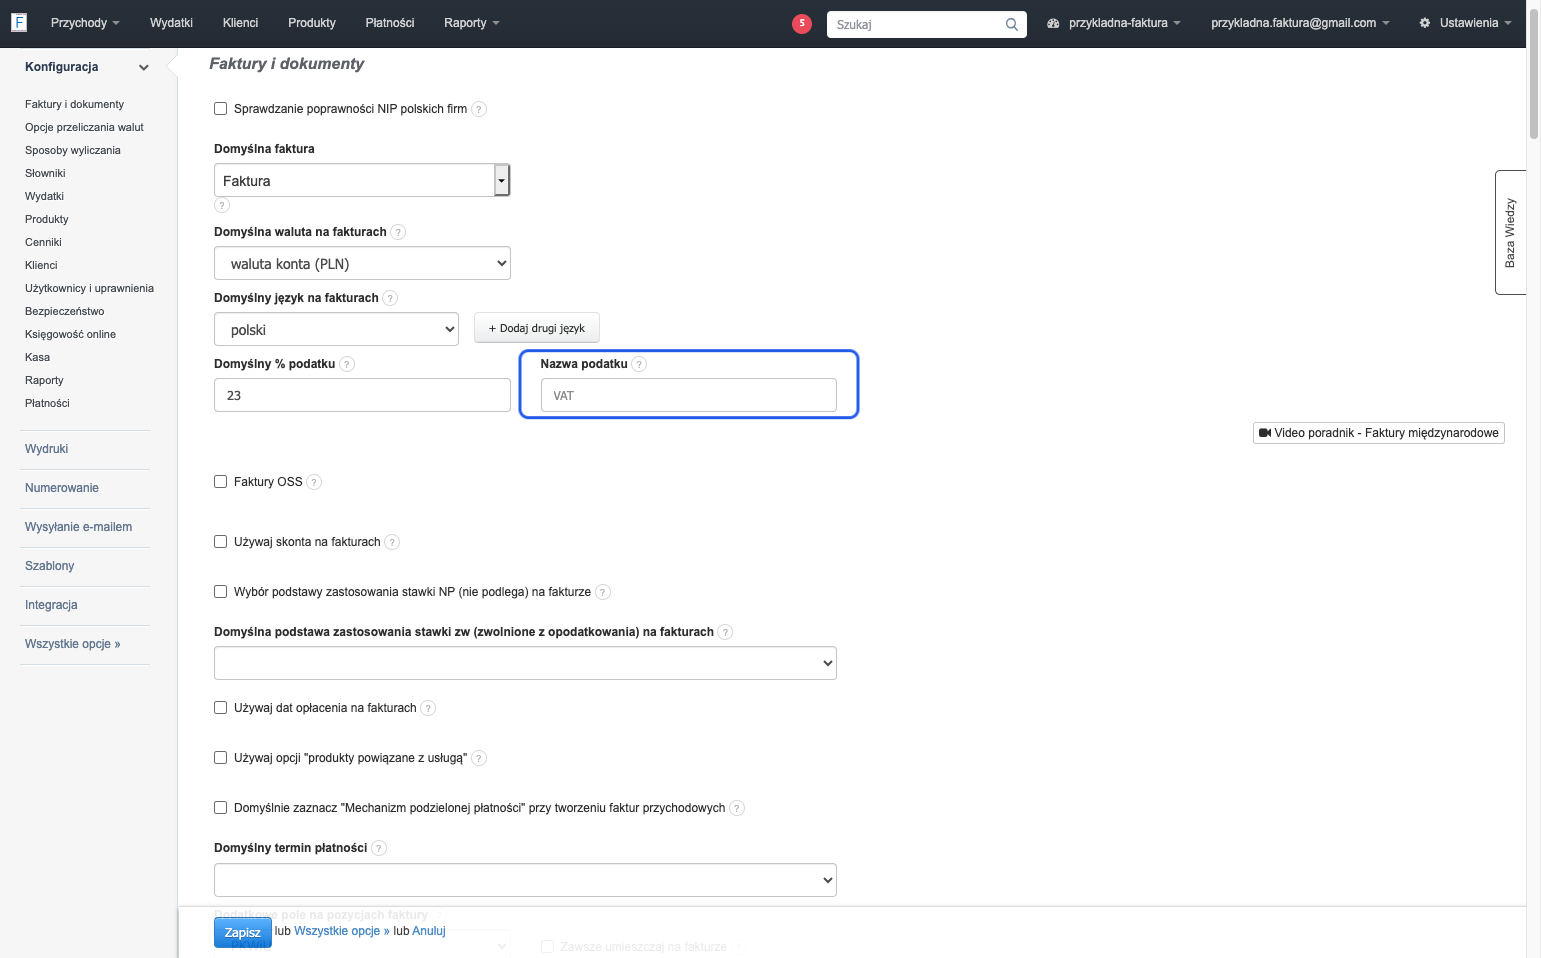
Task: Go to Klienci in top navigation
Action: 240,23
